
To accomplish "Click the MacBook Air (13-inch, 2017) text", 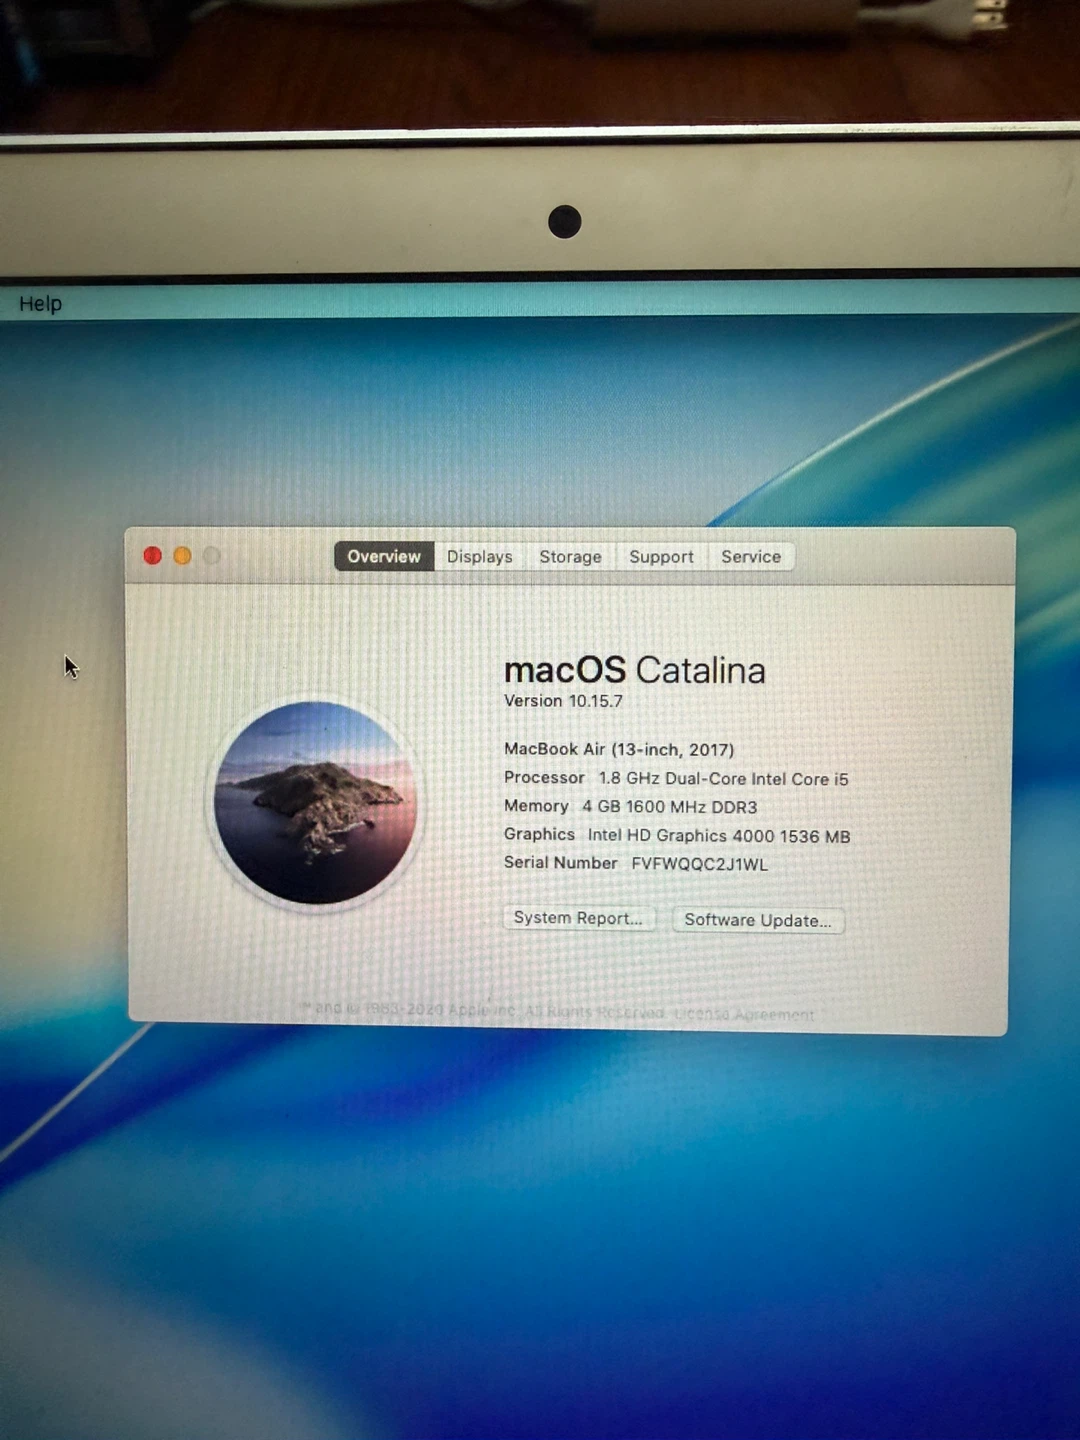I will [x=619, y=749].
